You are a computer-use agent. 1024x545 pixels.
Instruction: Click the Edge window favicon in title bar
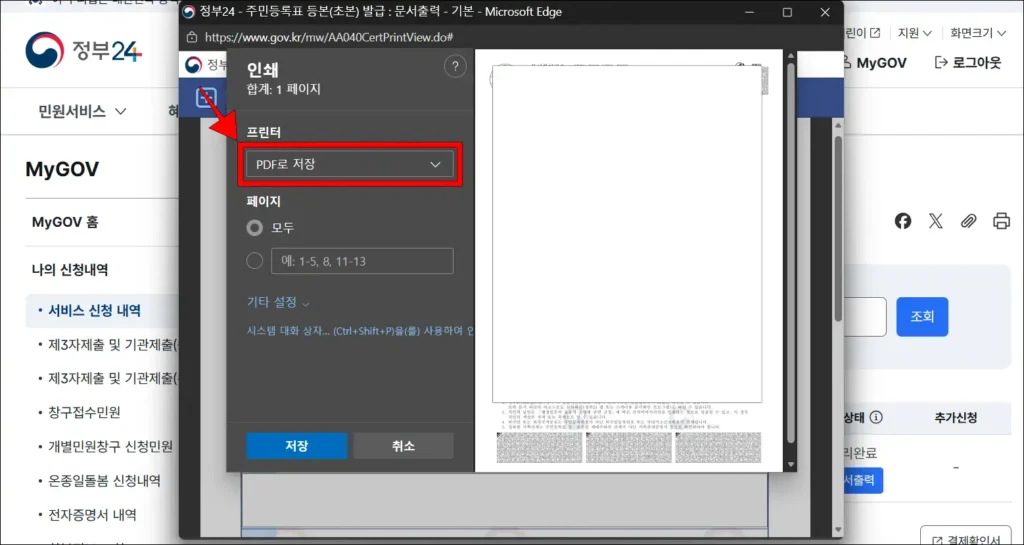tap(189, 12)
